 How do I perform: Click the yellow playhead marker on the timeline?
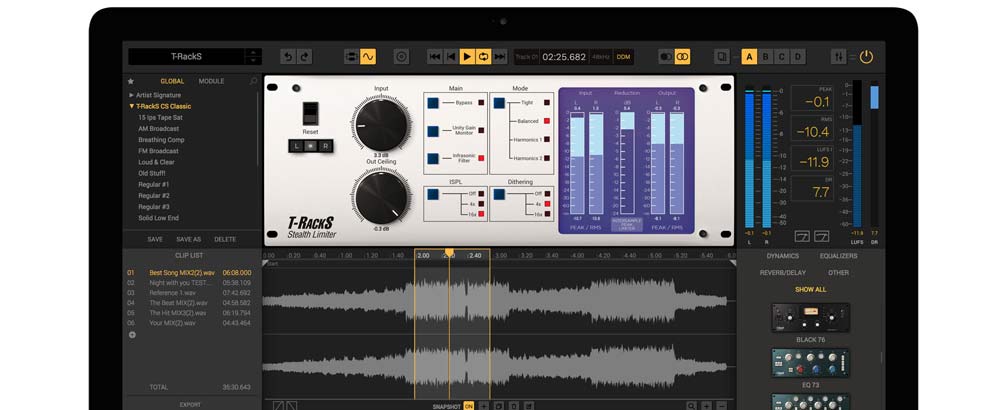(449, 253)
